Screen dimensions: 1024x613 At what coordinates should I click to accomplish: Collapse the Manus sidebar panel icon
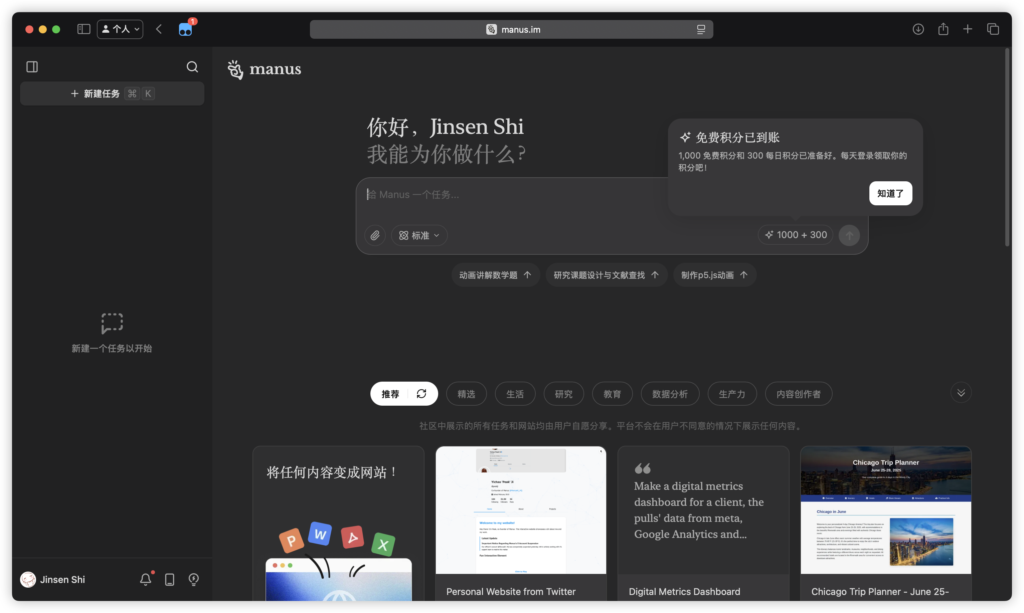32,67
